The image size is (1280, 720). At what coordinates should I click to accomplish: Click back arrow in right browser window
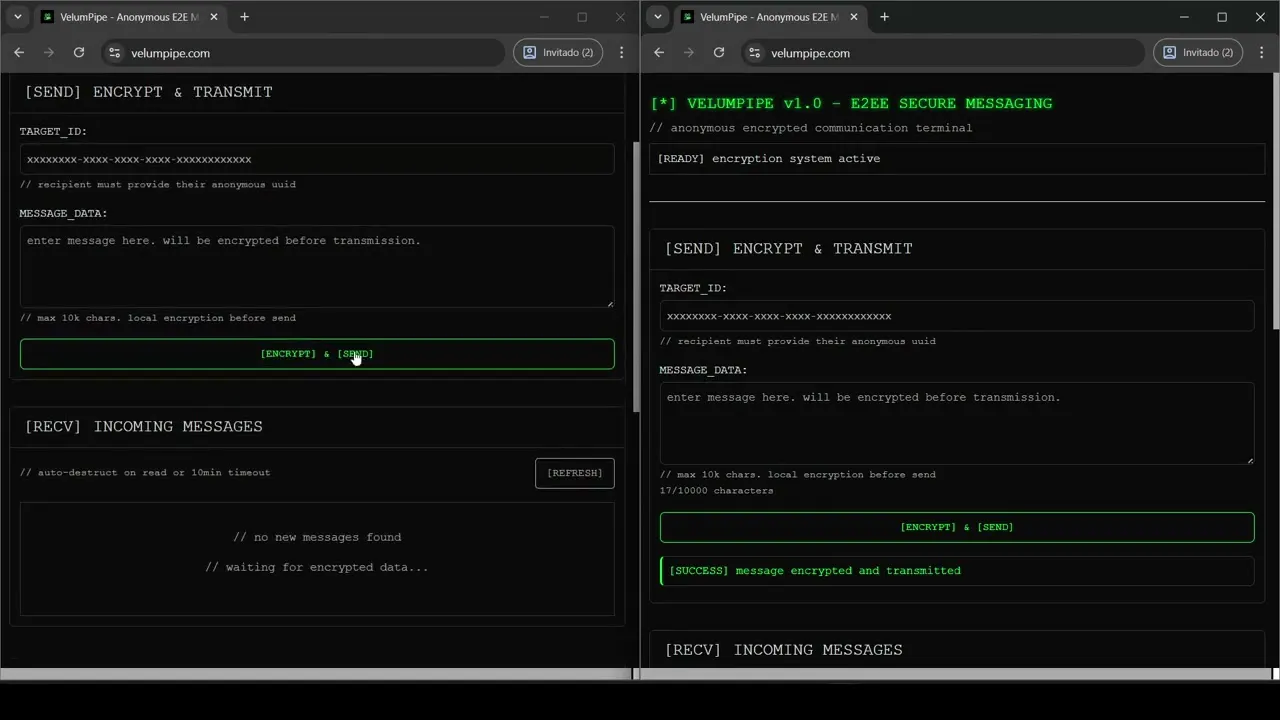(659, 52)
